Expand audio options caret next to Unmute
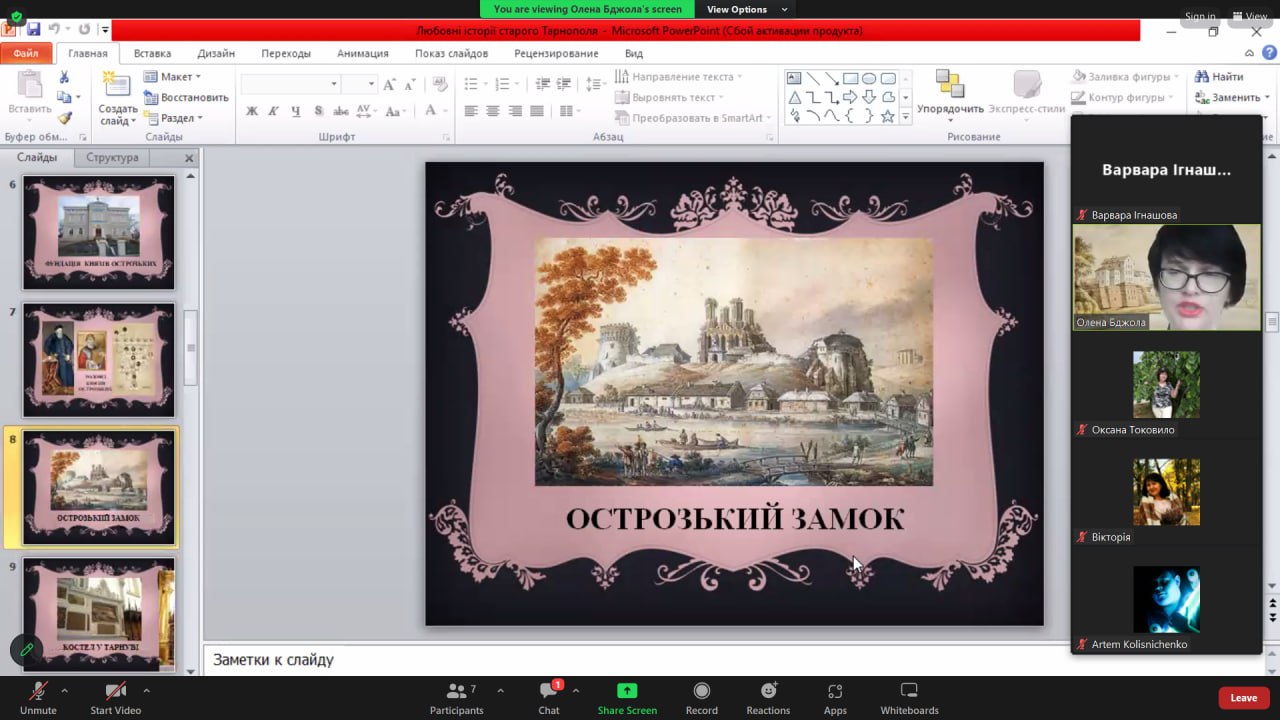Screen dimensions: 1280x720 coord(64,690)
